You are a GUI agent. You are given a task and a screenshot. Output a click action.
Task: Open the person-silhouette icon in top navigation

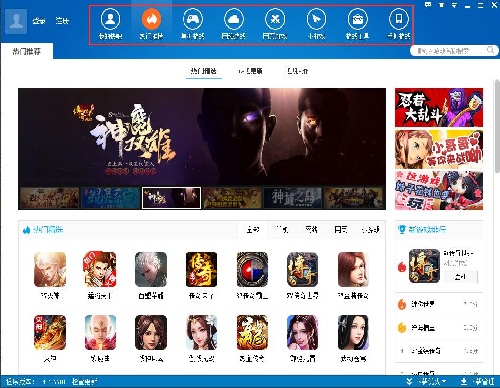(110, 19)
